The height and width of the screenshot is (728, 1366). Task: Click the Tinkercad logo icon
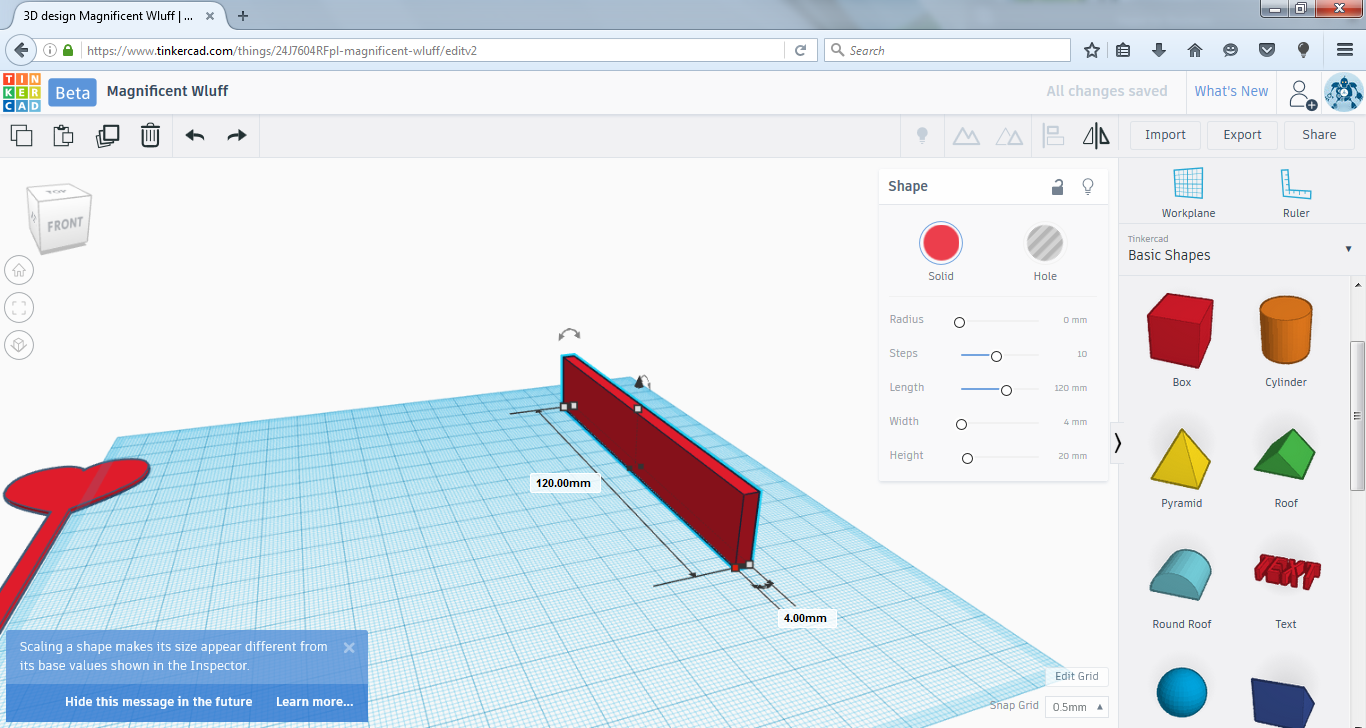tap(21, 92)
